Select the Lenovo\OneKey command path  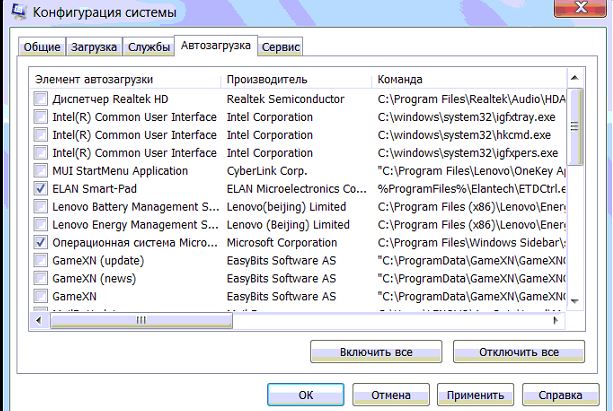(471, 171)
